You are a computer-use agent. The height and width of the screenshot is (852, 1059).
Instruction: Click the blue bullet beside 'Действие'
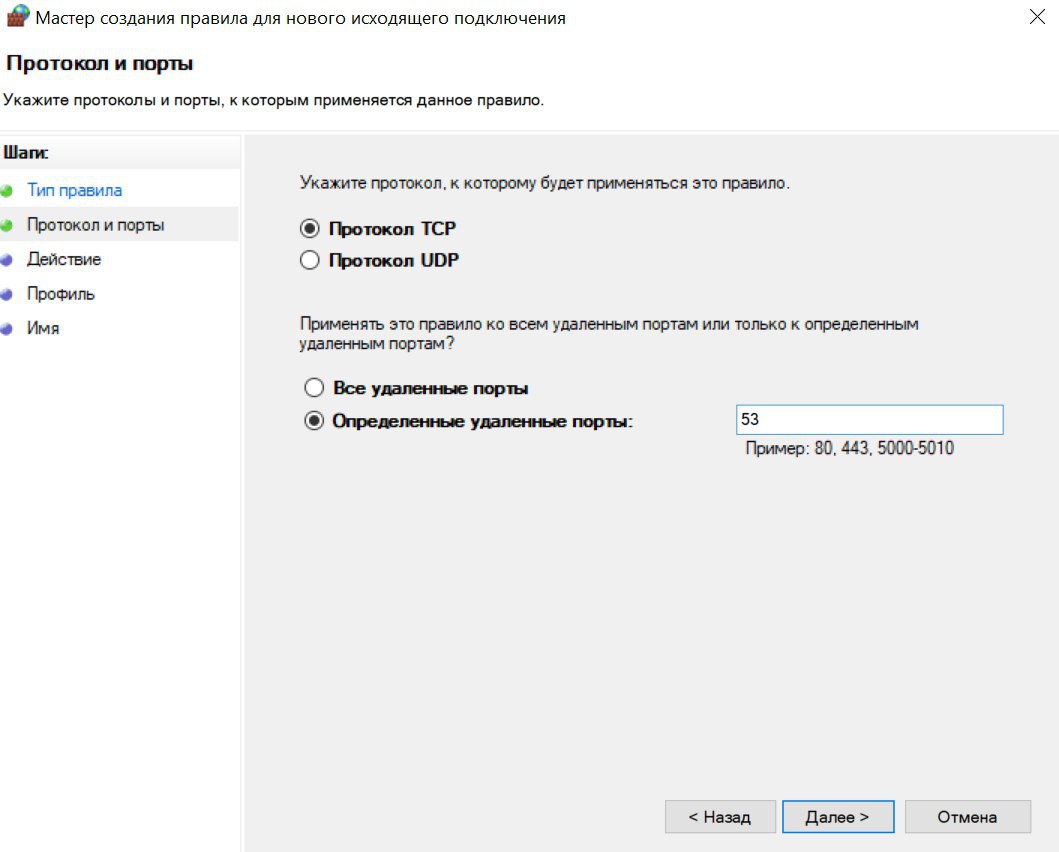[7, 260]
